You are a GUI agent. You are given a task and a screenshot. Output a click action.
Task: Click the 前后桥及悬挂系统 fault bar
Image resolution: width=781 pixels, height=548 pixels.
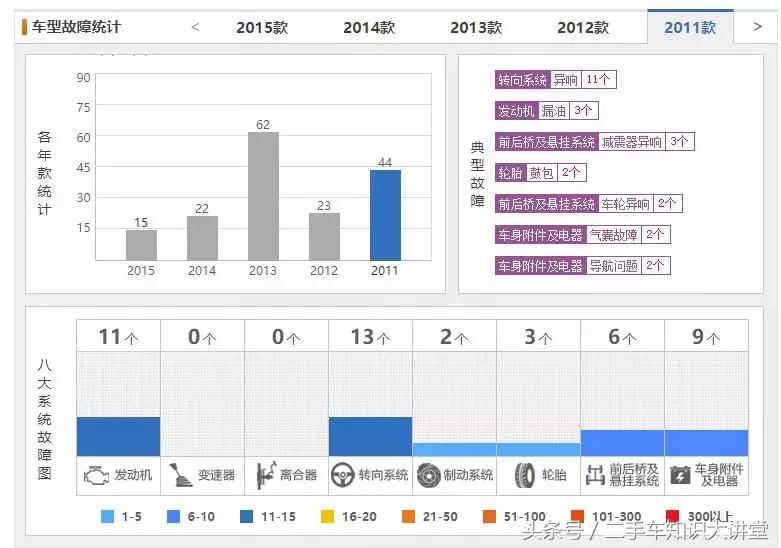623,443
